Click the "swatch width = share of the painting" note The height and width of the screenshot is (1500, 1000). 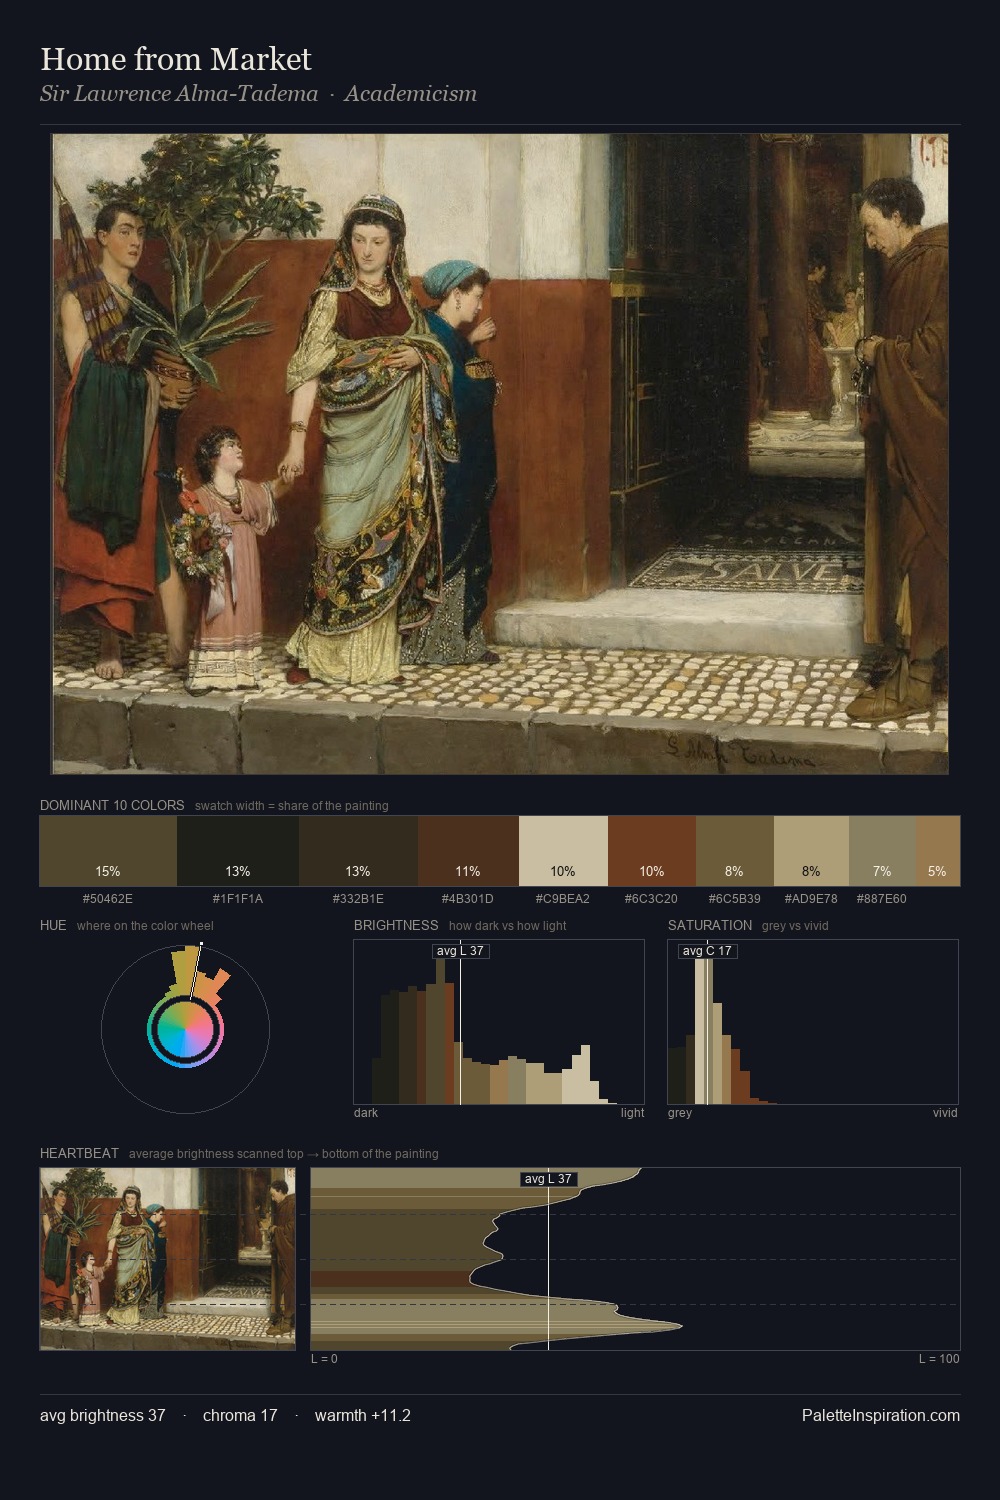tap(292, 806)
